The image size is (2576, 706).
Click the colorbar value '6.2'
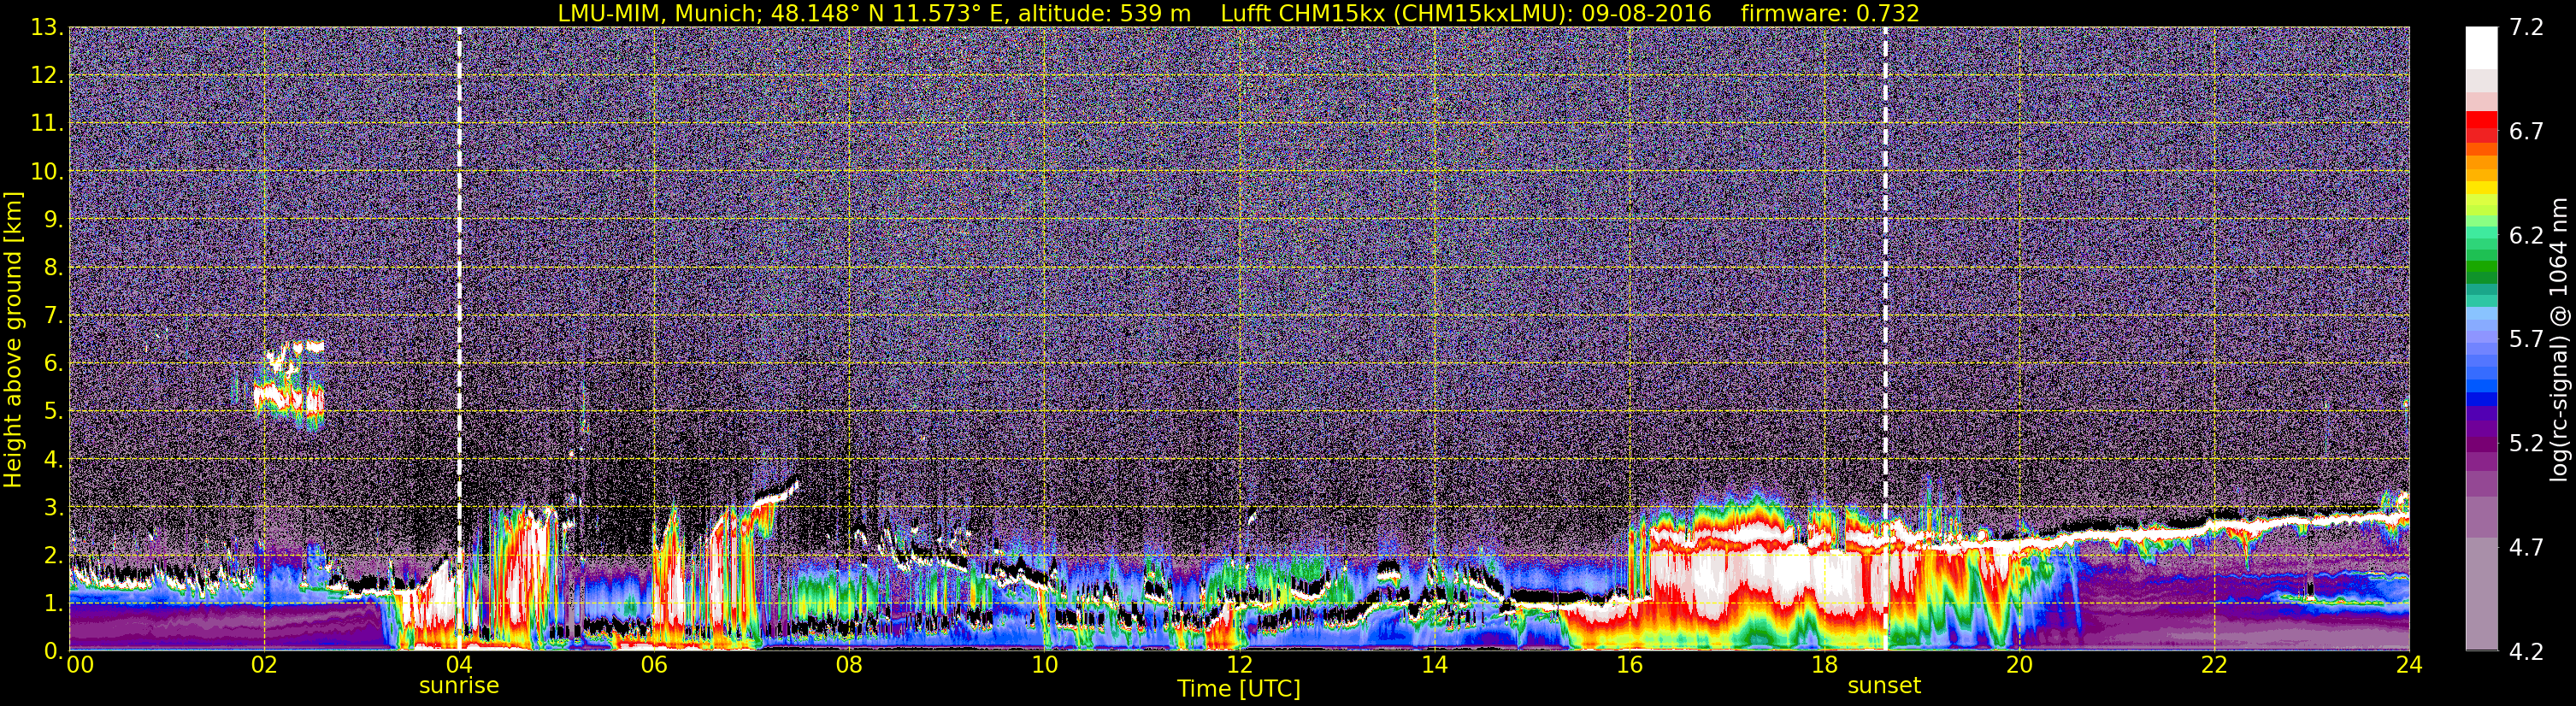click(2526, 236)
